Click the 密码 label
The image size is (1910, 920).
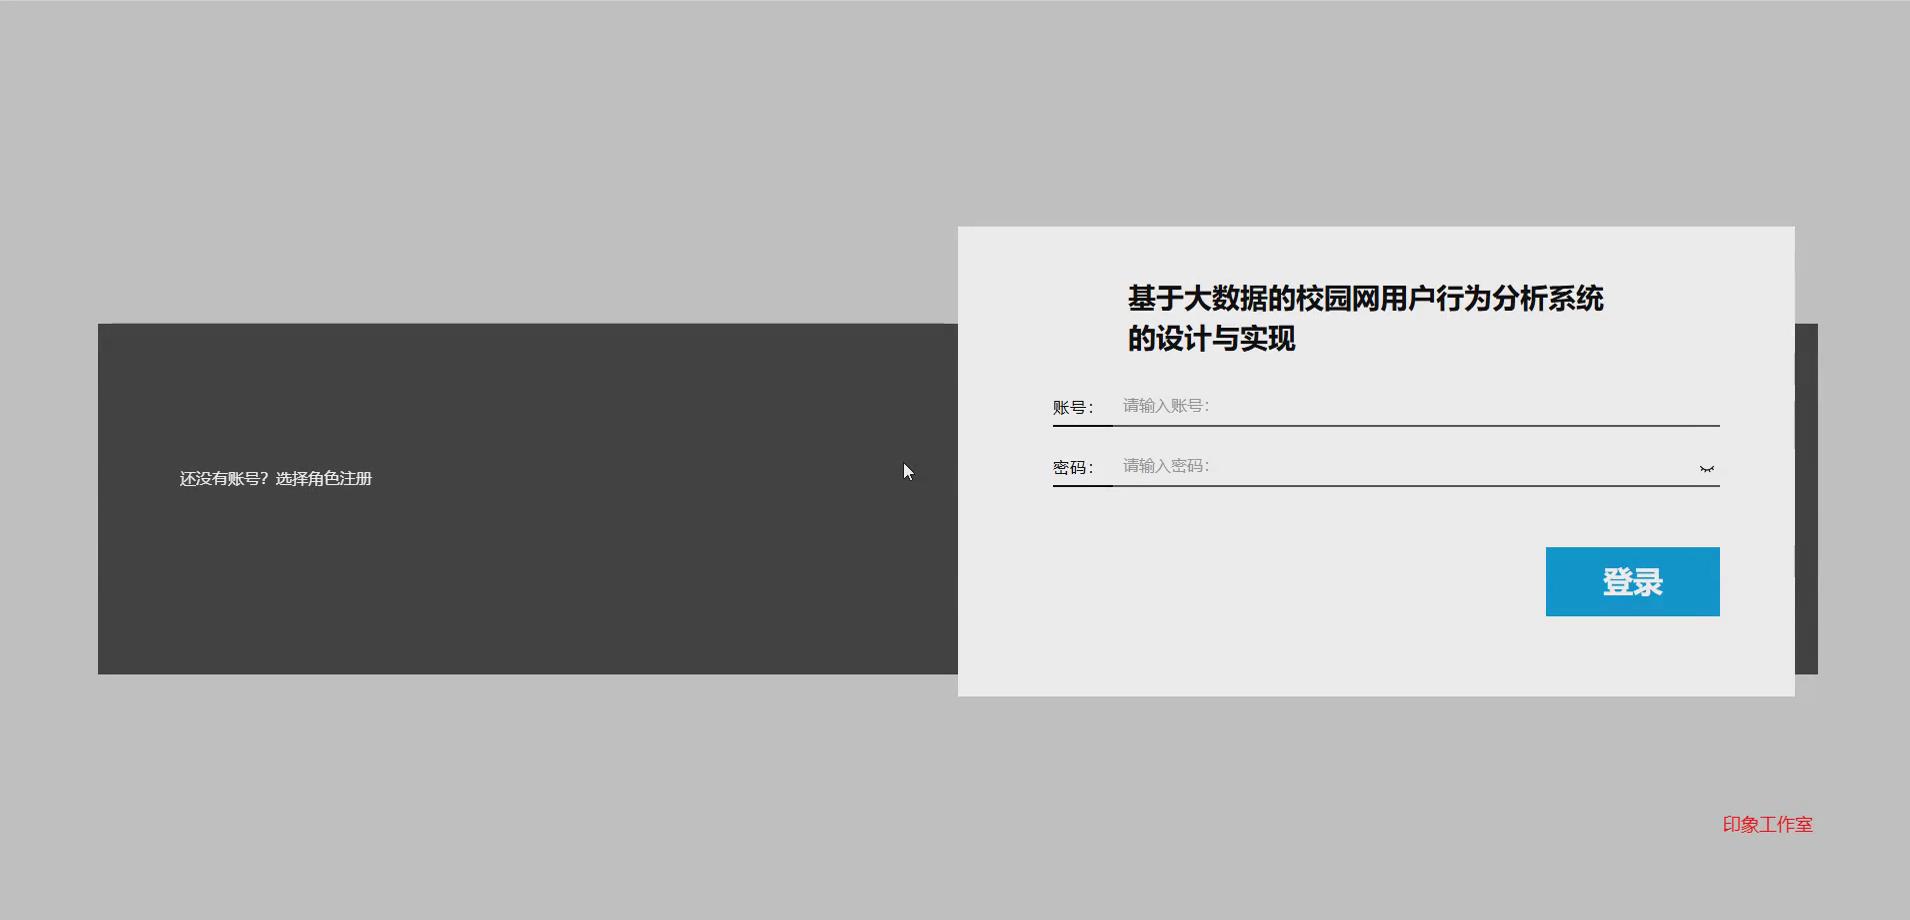pos(1073,467)
